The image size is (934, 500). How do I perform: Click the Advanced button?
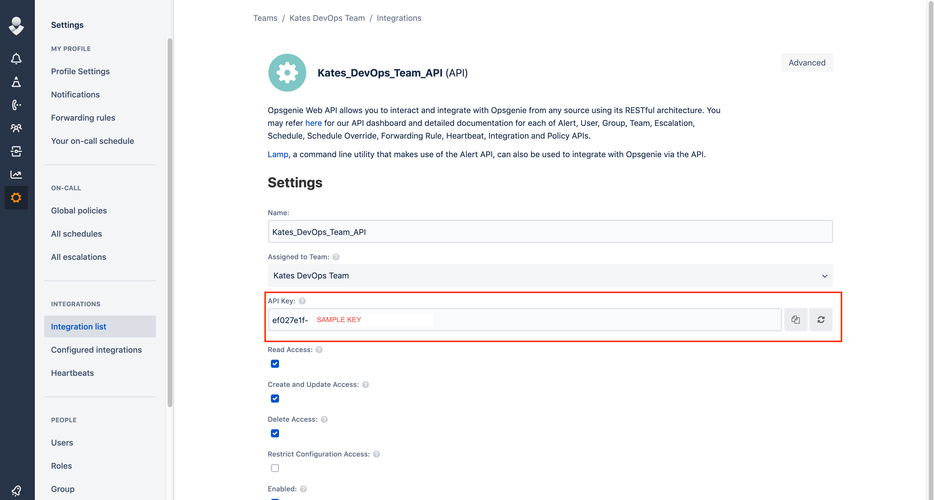pyautogui.click(x=807, y=63)
